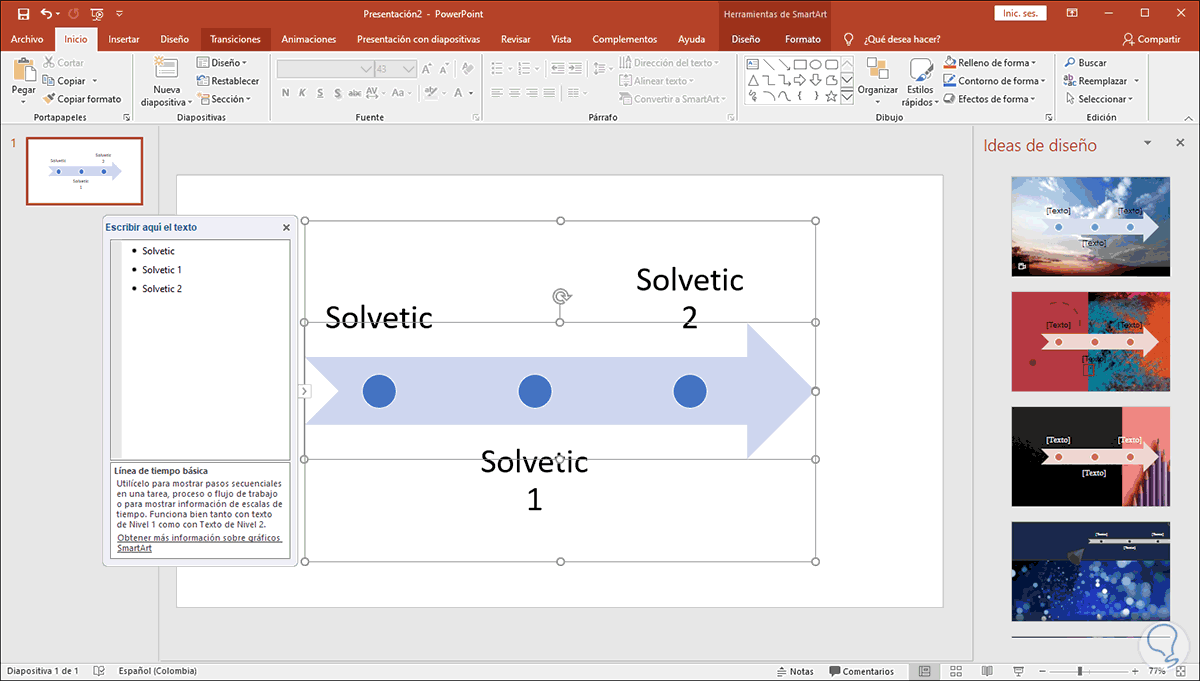Select the triangle shape in gallery
Image resolution: width=1200 pixels, height=681 pixels.
pyautogui.click(x=752, y=80)
